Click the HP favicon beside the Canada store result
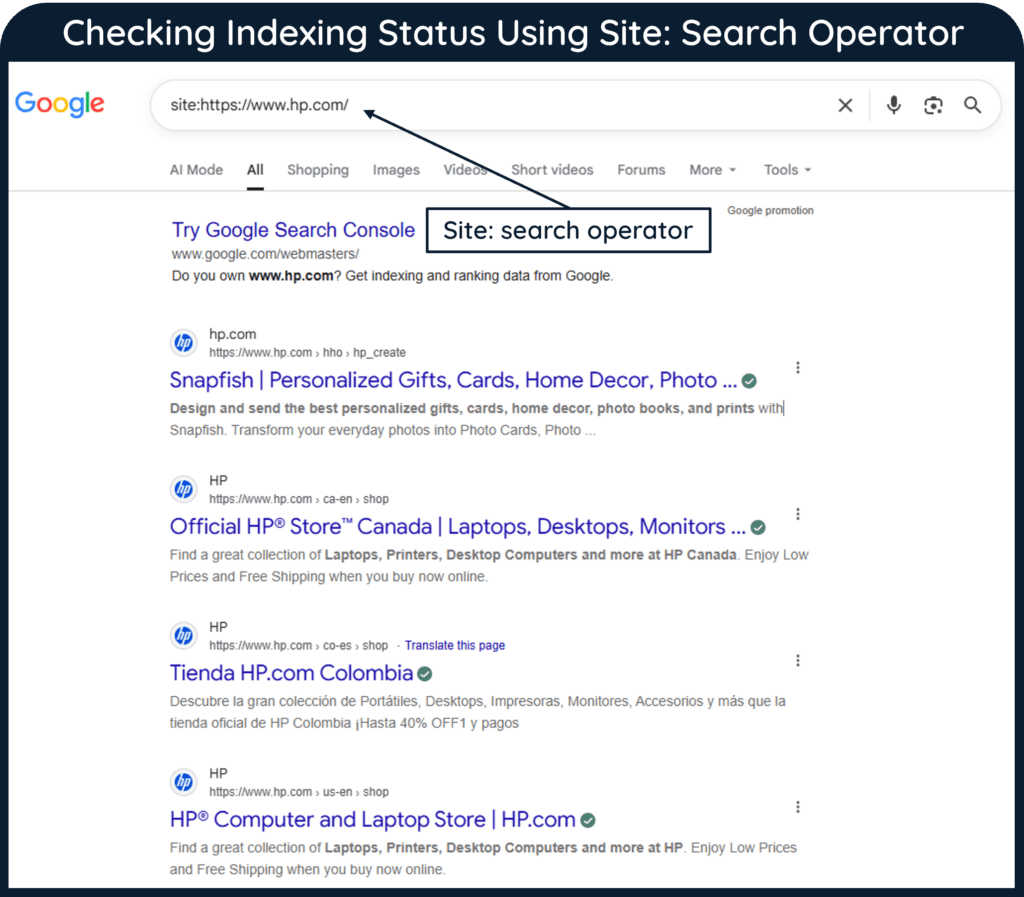This screenshot has height=897, width=1024. click(x=184, y=489)
